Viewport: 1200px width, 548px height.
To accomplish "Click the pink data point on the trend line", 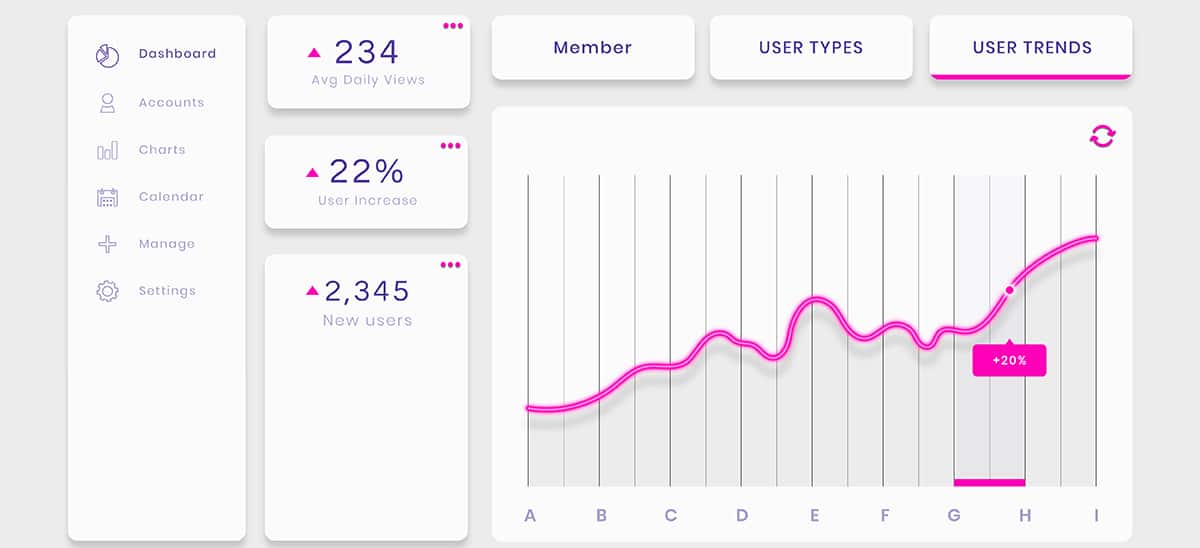I will [1009, 290].
